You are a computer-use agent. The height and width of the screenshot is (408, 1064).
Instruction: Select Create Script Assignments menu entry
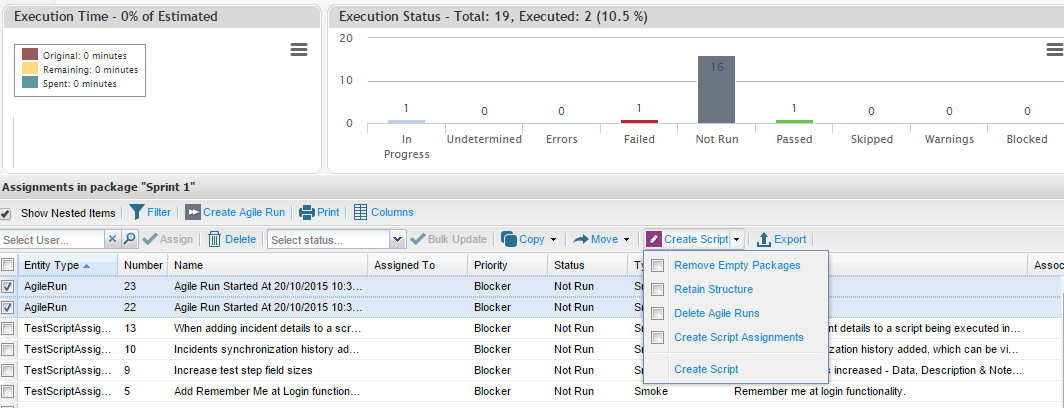pyautogui.click(x=738, y=337)
